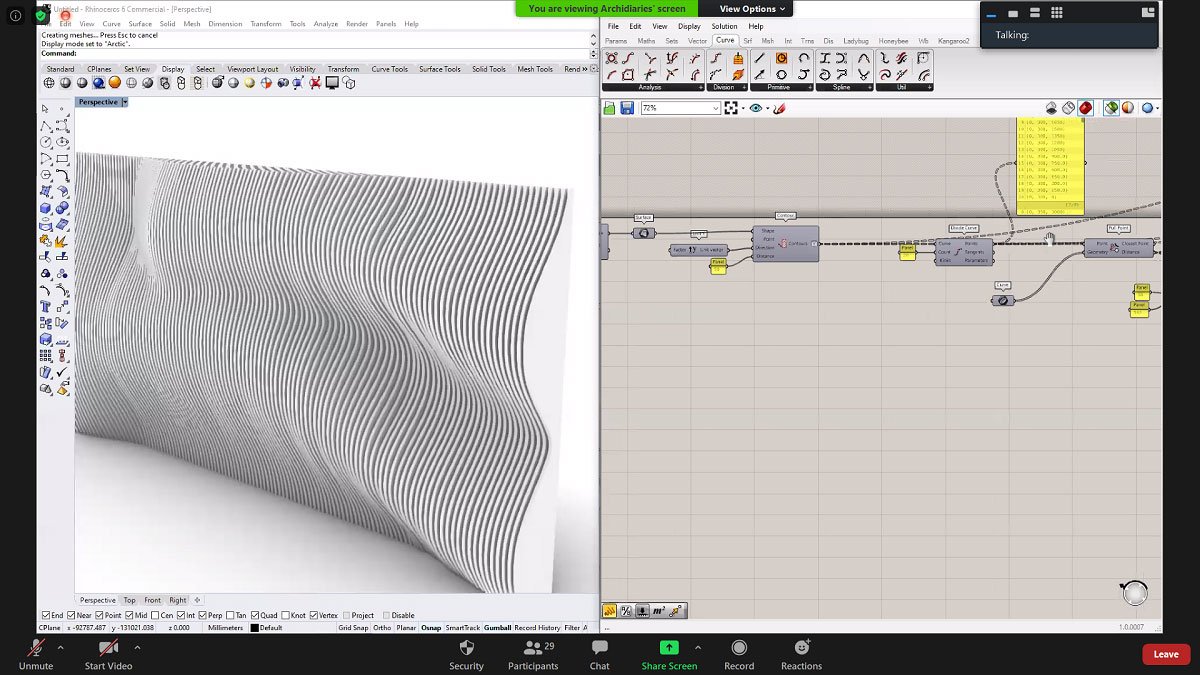Click the m² icon in Grasshopper bottom toolbar
Screen dimensions: 1200x675
pos(659,611)
